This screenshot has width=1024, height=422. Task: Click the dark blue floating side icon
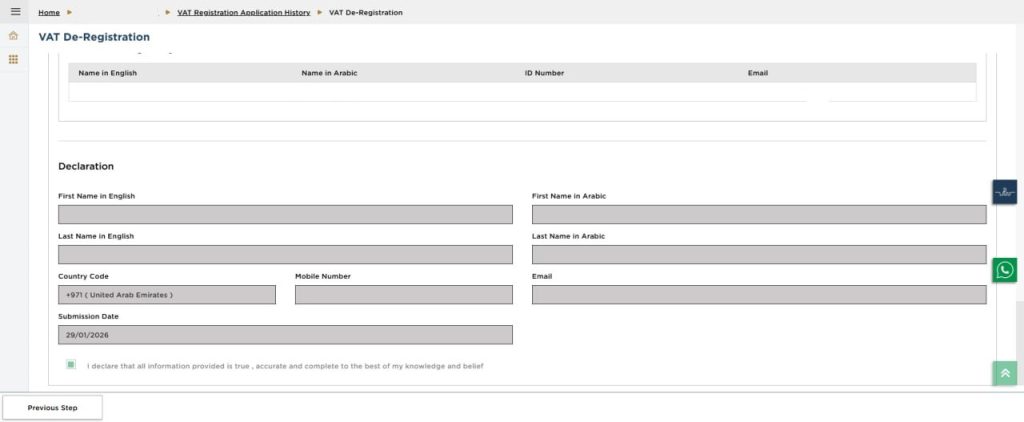[1004, 192]
